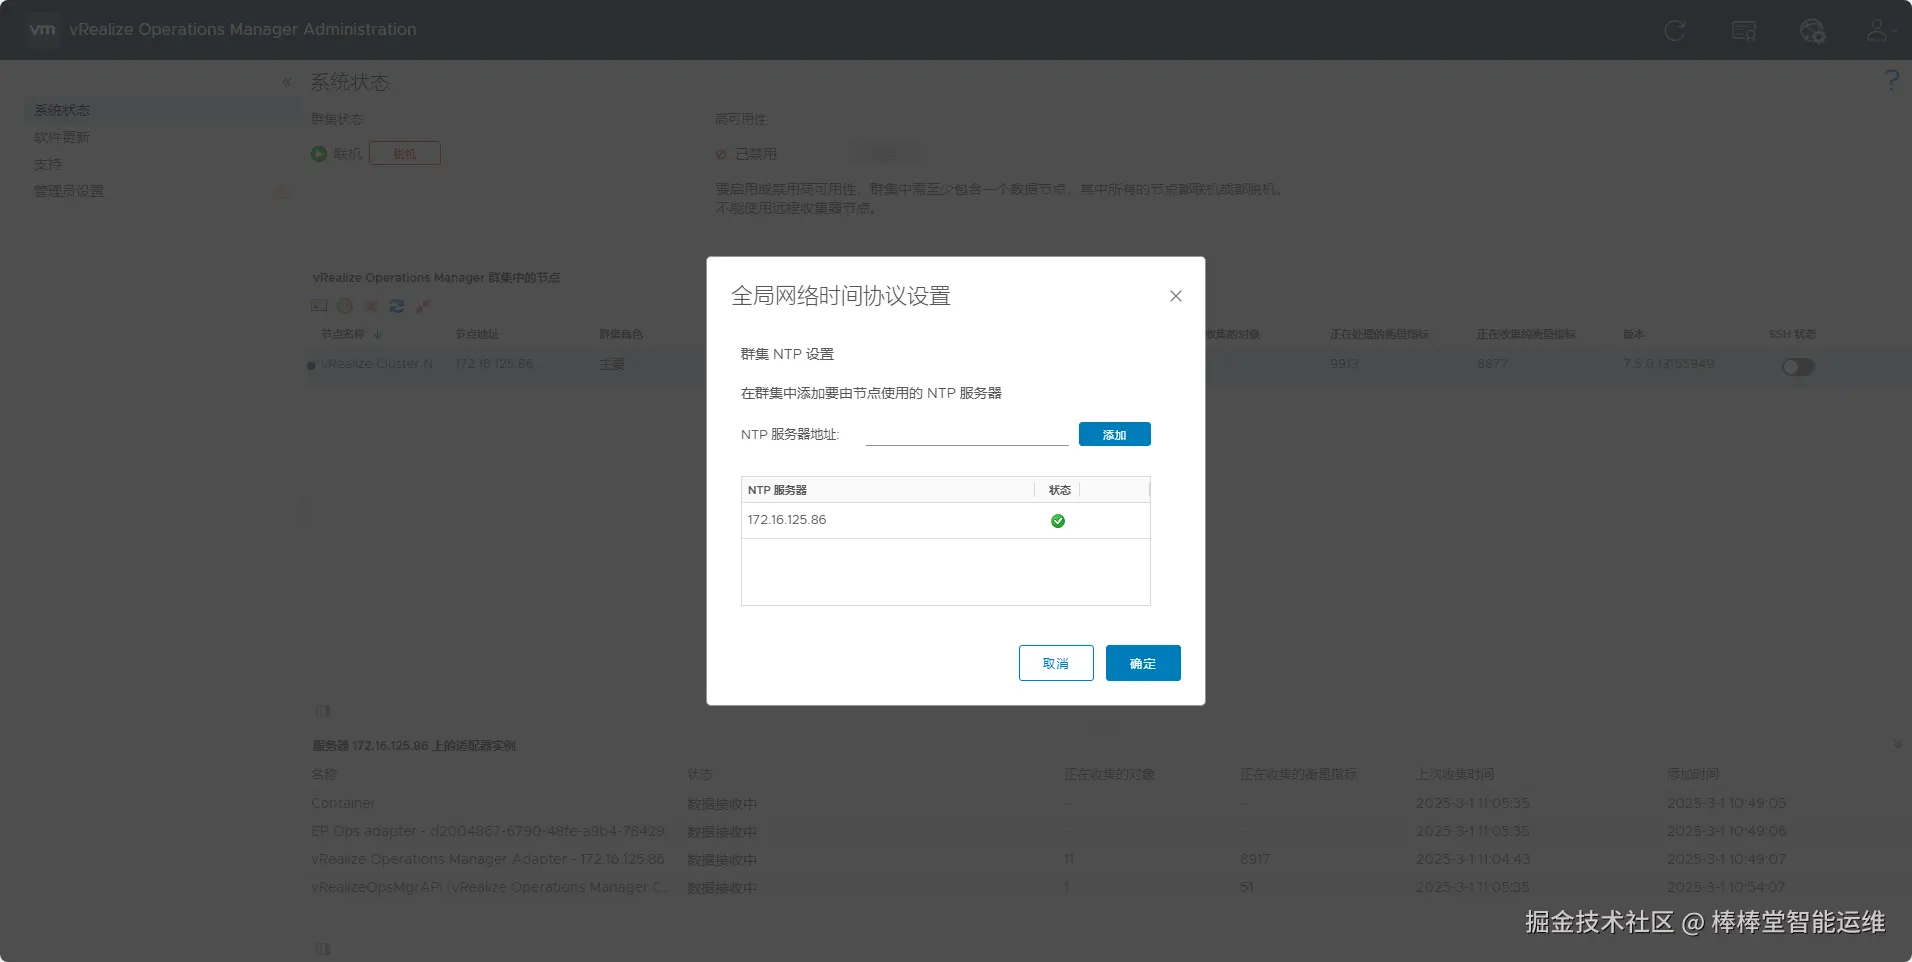Click the vRealize Operations Manager Adapter row
Screen dimensions: 1912x962
[488, 859]
